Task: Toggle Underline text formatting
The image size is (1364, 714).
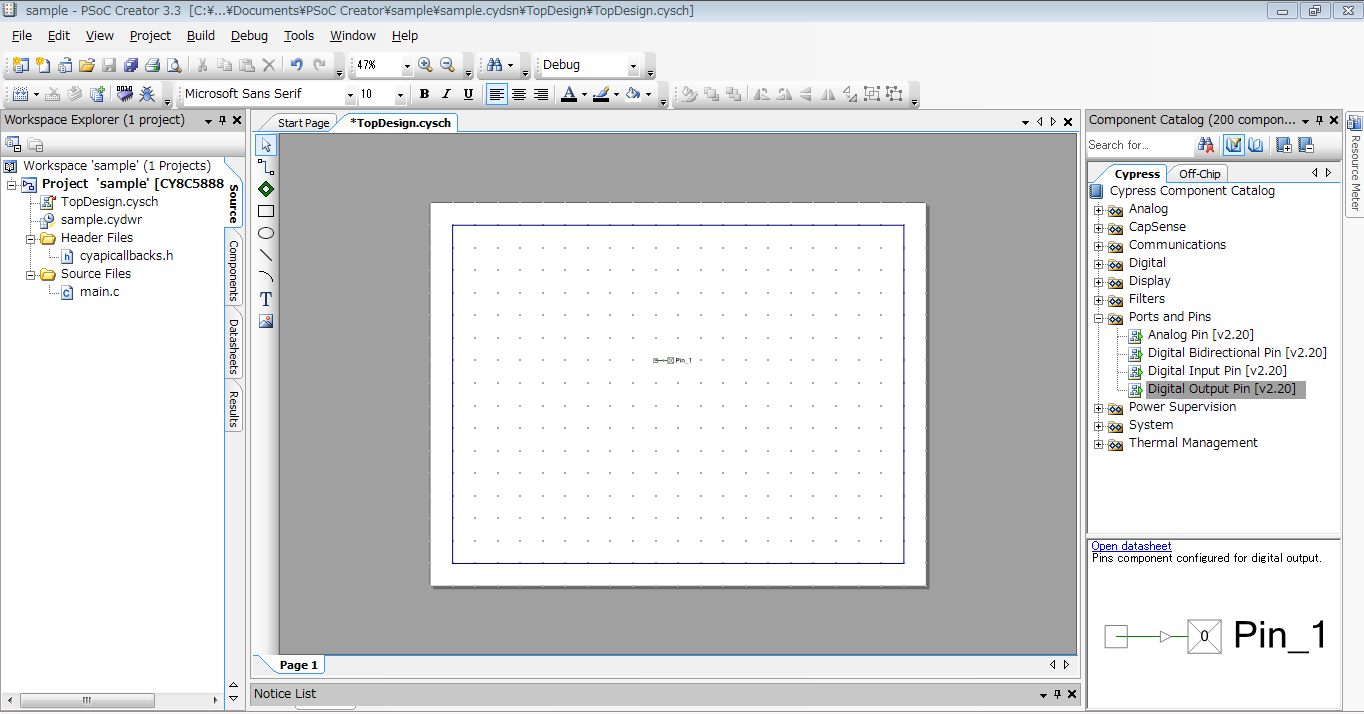Action: click(x=468, y=94)
